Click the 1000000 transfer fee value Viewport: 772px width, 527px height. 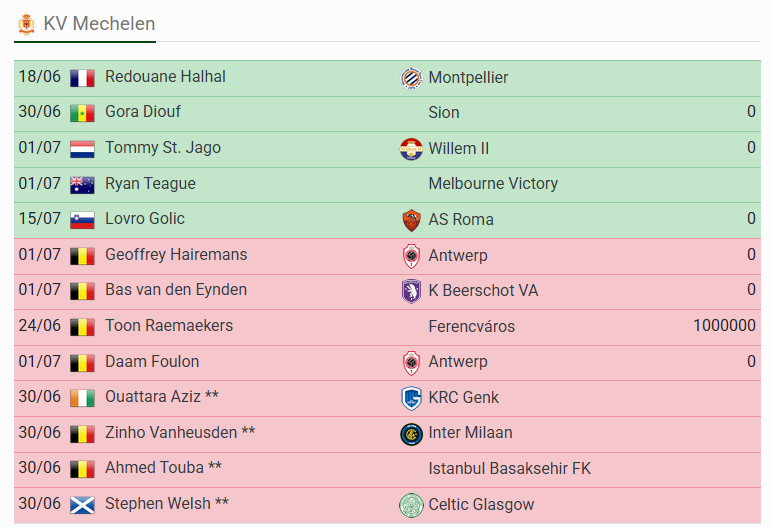coord(724,326)
